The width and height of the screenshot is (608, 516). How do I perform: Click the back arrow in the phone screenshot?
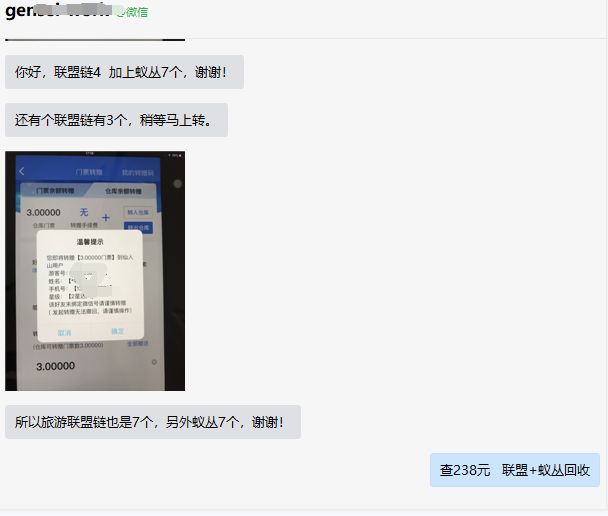(23, 172)
